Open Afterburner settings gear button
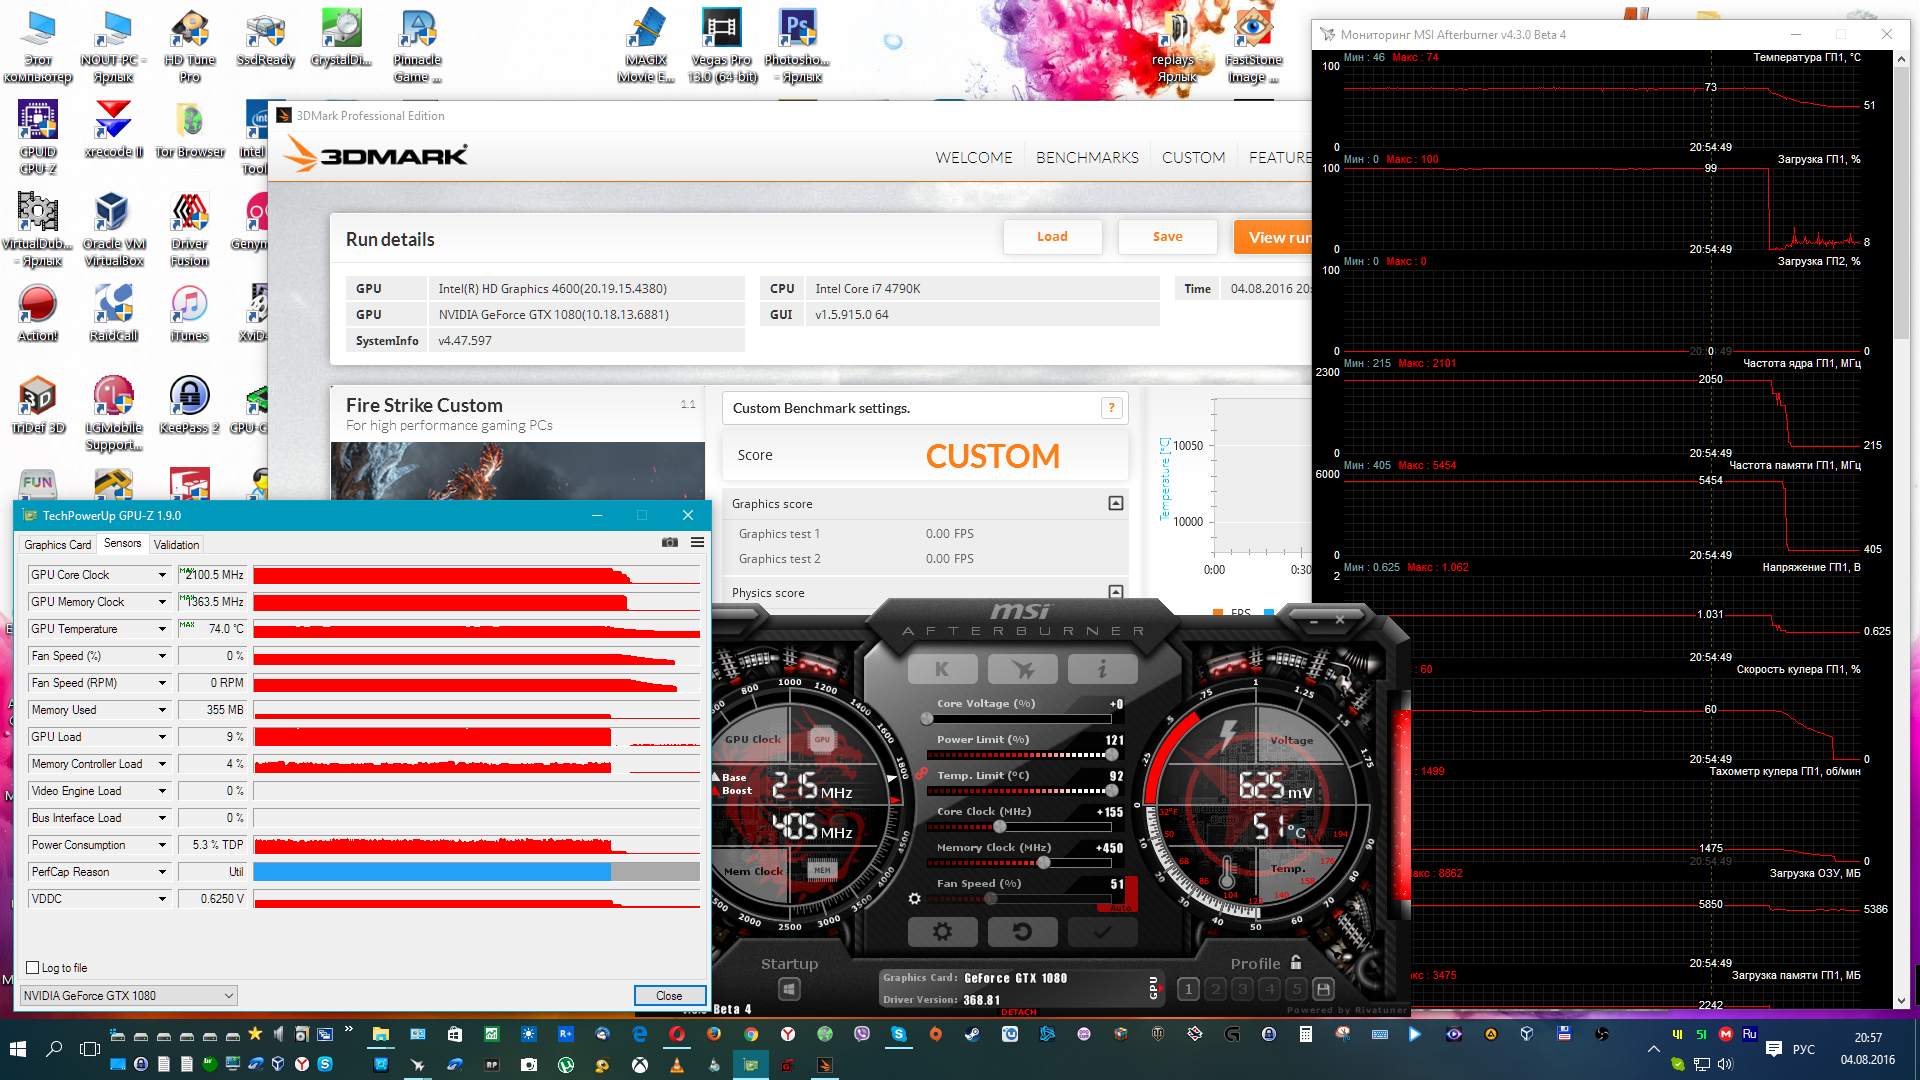Image resolution: width=1920 pixels, height=1080 pixels. [x=942, y=931]
